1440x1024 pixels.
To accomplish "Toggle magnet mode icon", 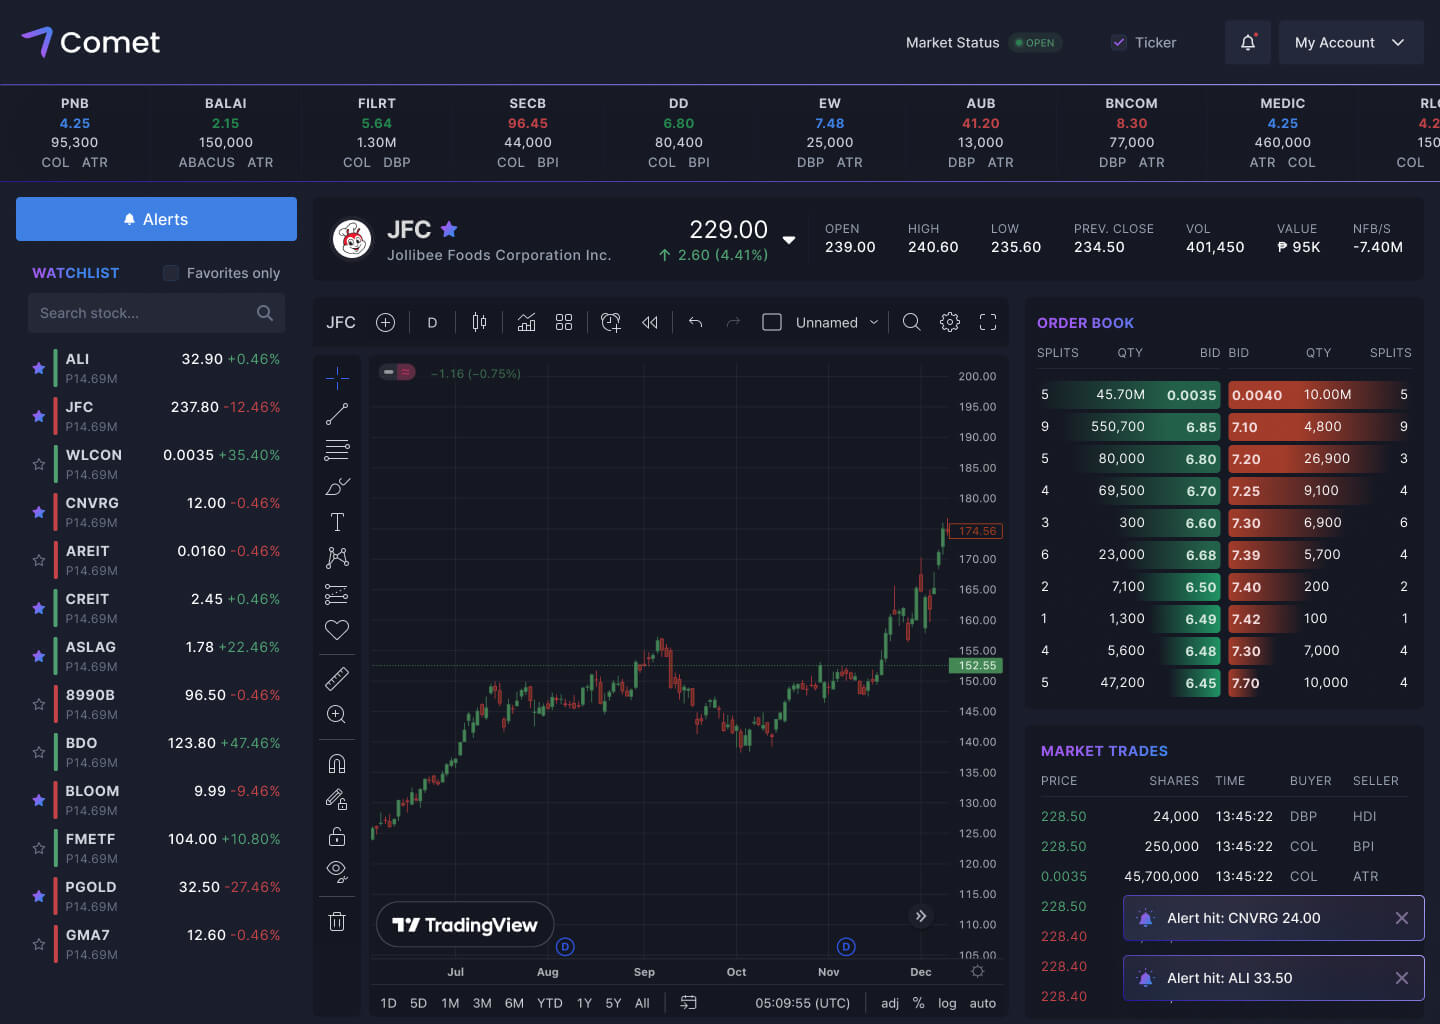I will (x=337, y=764).
